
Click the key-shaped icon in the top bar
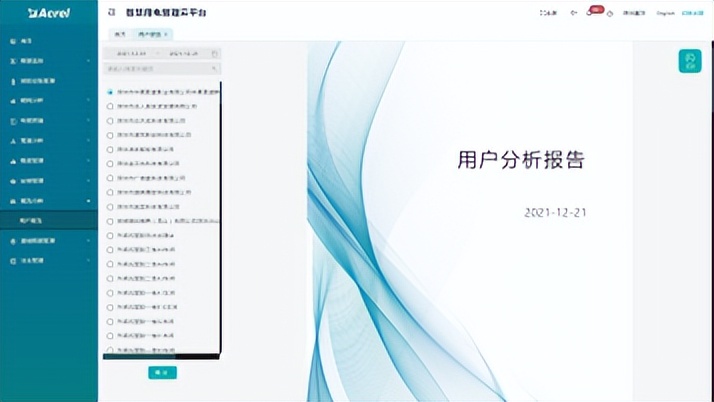coord(574,13)
